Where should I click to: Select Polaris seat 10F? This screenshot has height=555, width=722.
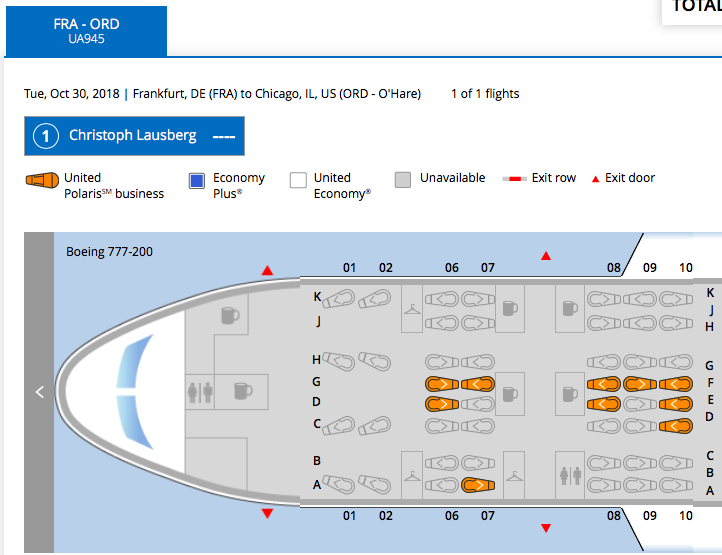[676, 384]
